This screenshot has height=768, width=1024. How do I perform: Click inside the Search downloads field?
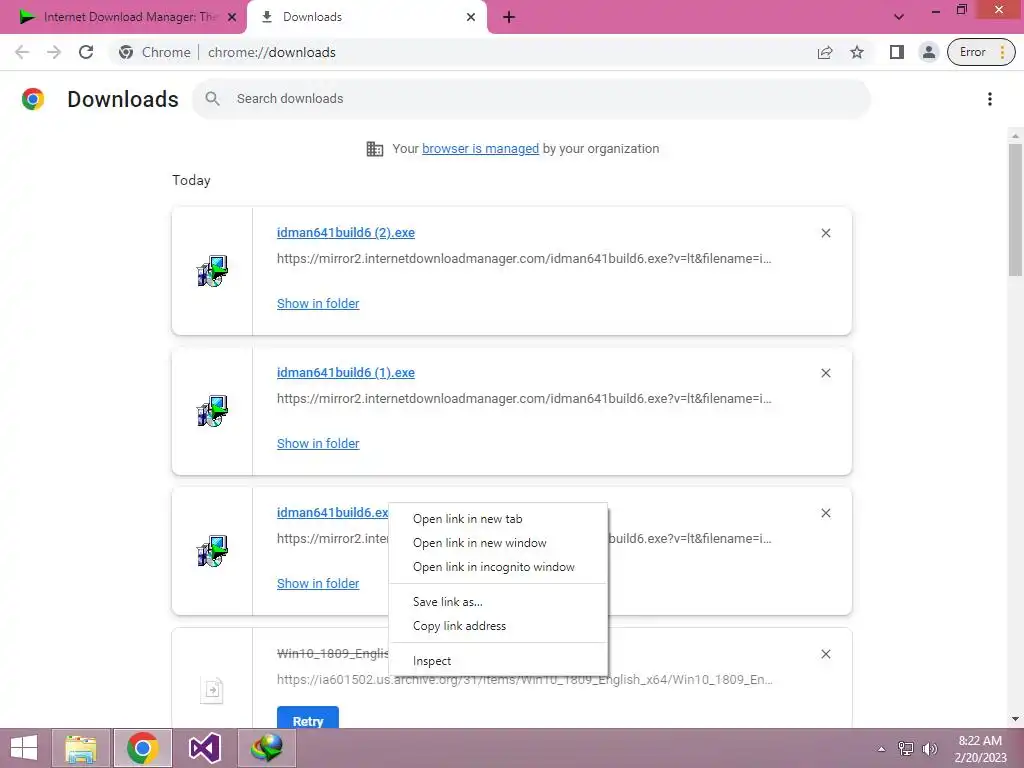pos(531,99)
